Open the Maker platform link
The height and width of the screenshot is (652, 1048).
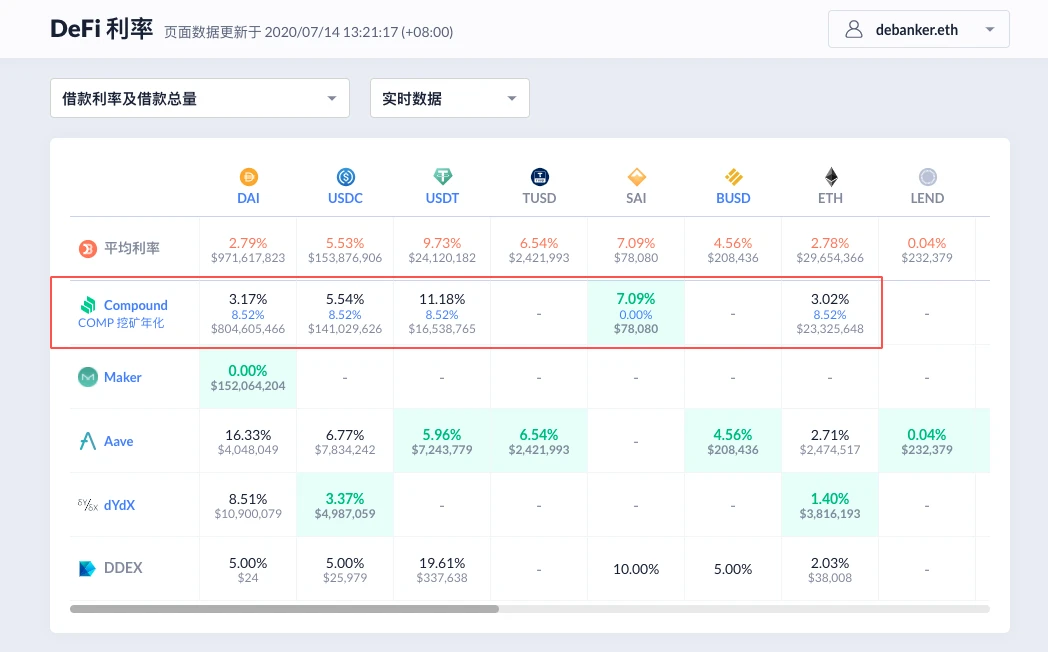coord(122,377)
